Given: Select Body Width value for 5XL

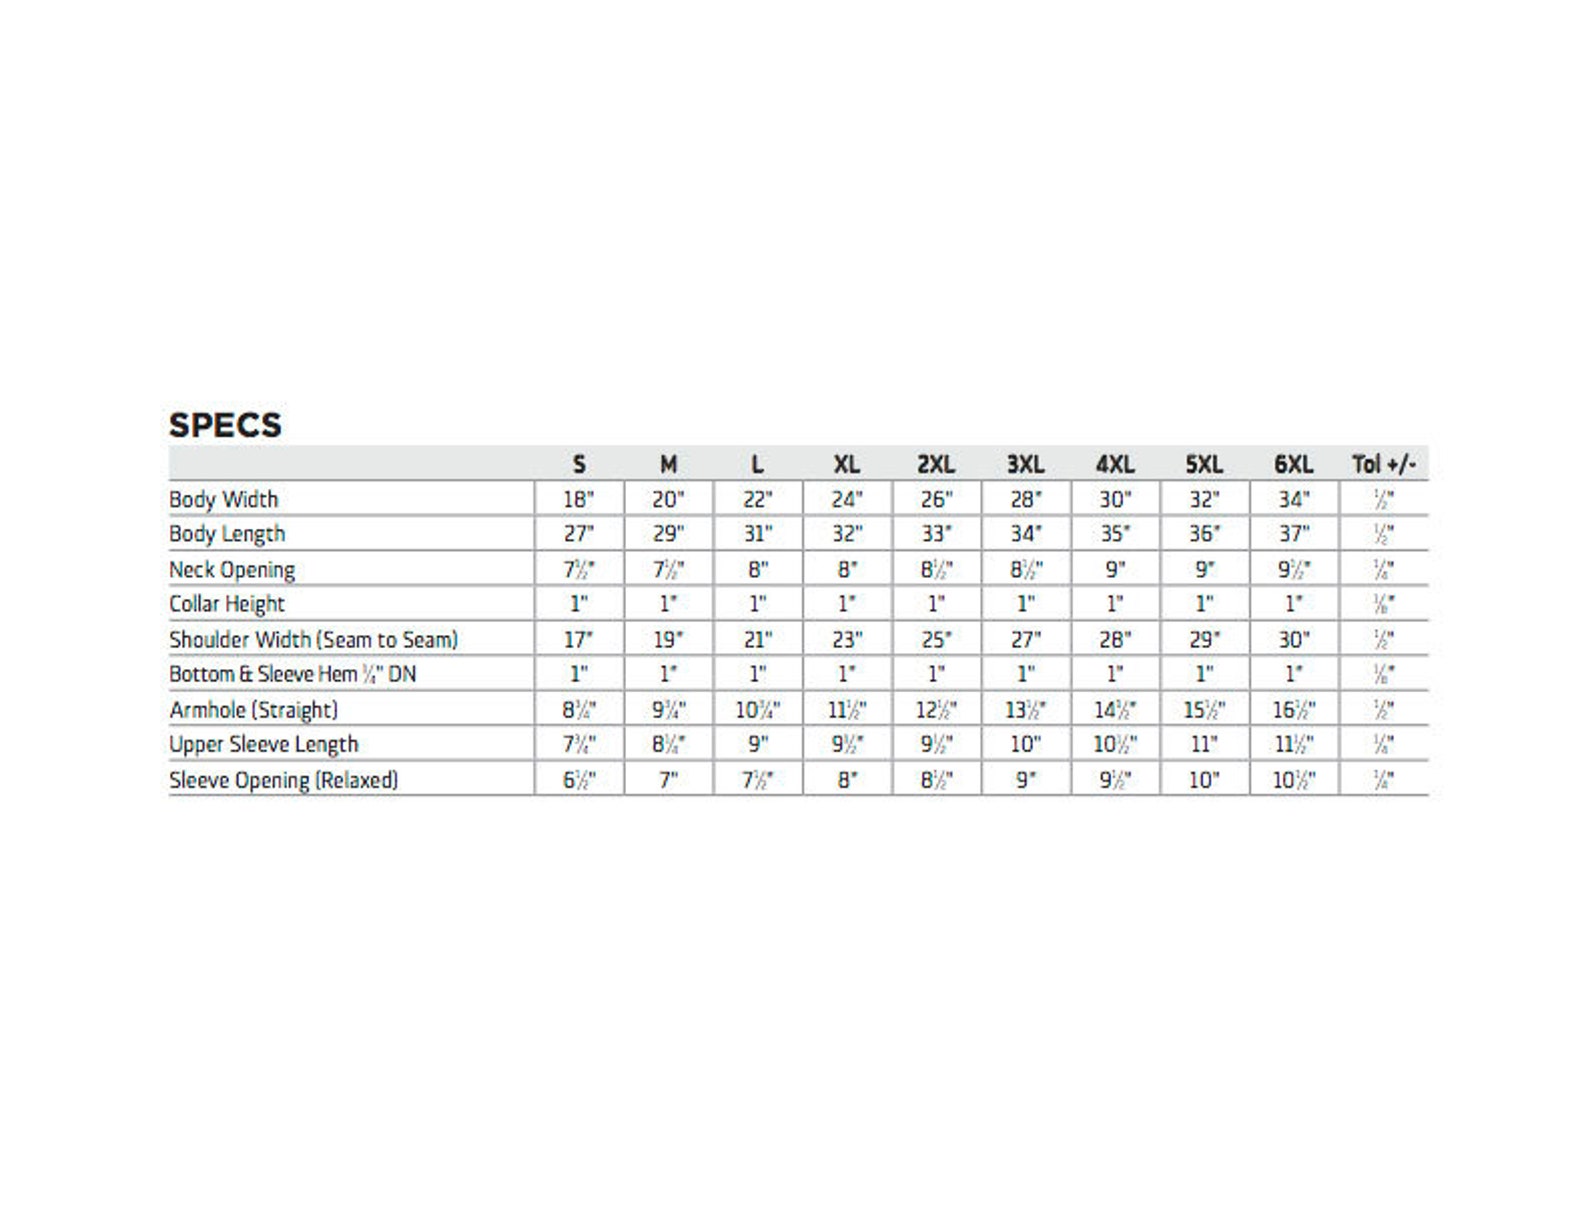Looking at the screenshot, I should (1204, 499).
